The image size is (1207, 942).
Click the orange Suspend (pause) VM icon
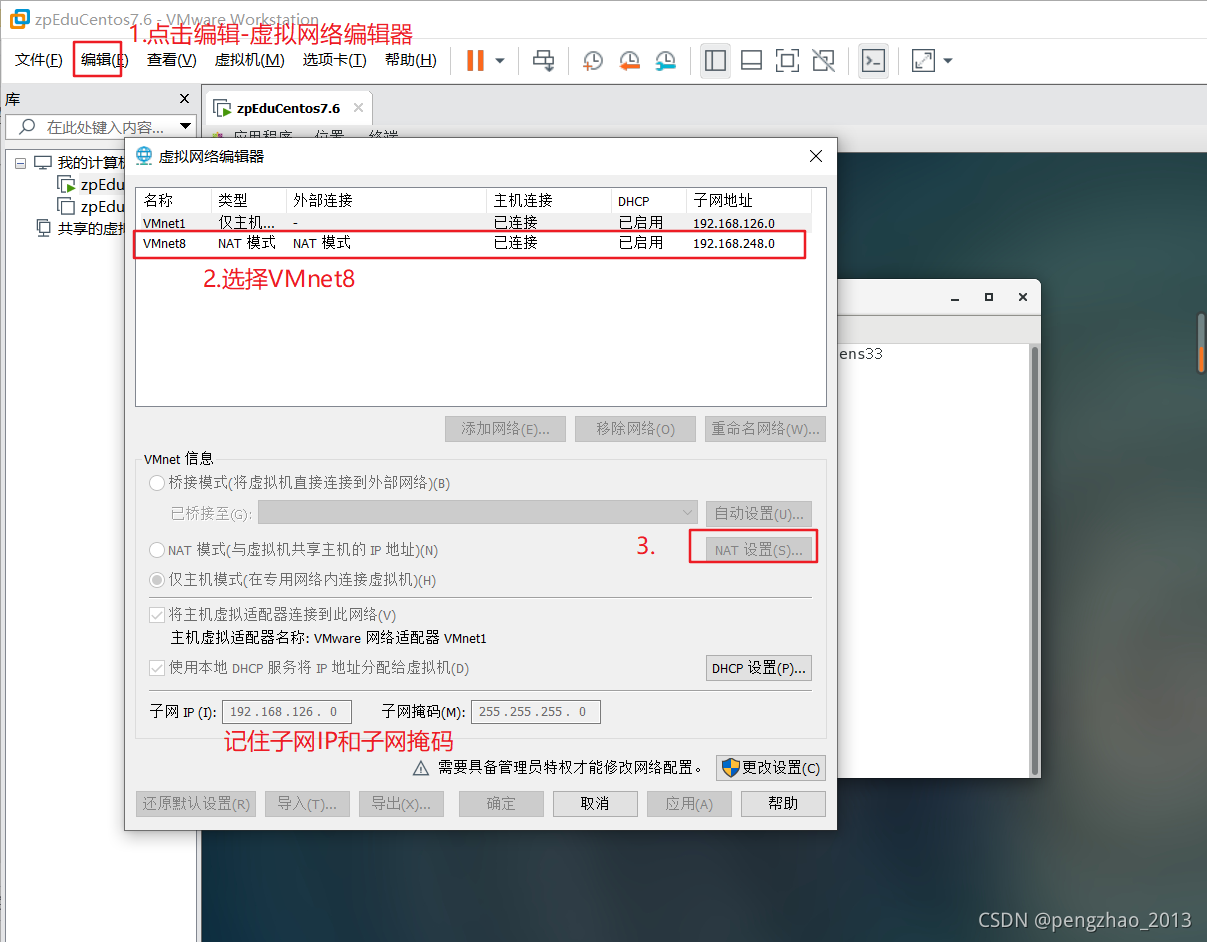[475, 61]
